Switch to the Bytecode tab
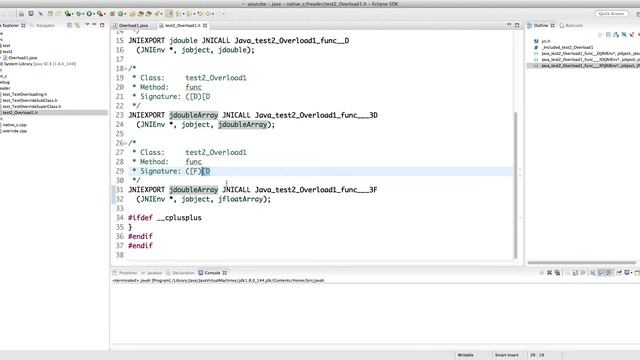This screenshot has width=640, height=360. pos(571,25)
